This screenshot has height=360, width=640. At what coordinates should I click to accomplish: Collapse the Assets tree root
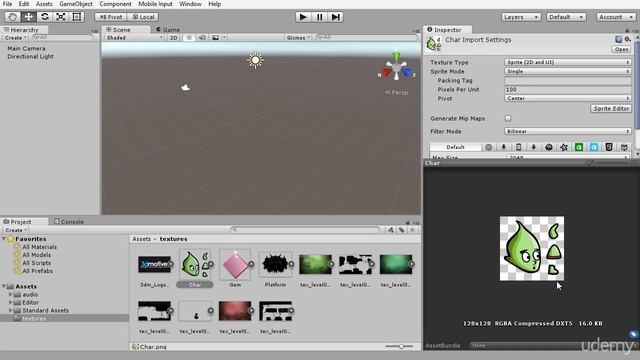coord(4,287)
